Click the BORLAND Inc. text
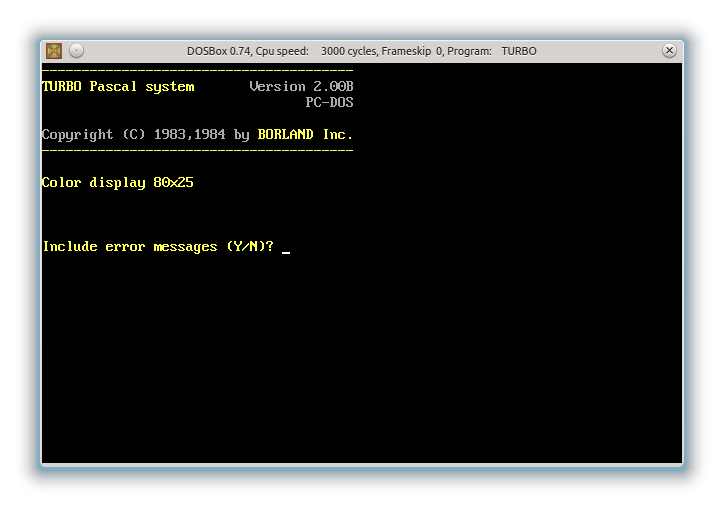The width and height of the screenshot is (724, 507). (x=305, y=134)
